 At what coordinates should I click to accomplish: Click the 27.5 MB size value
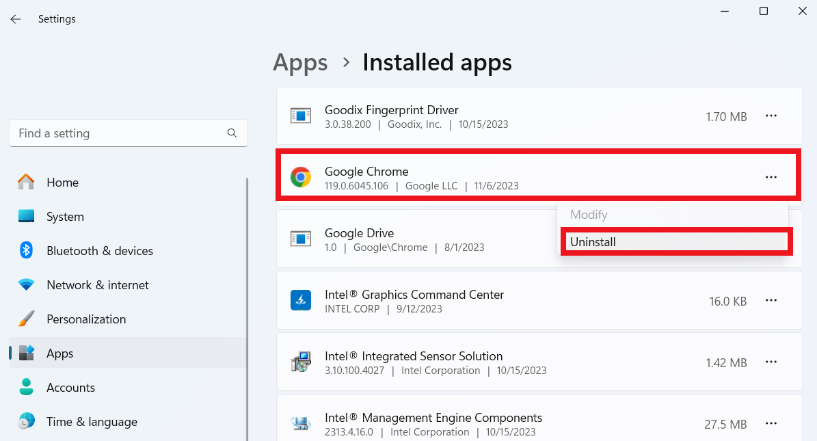[725, 424]
